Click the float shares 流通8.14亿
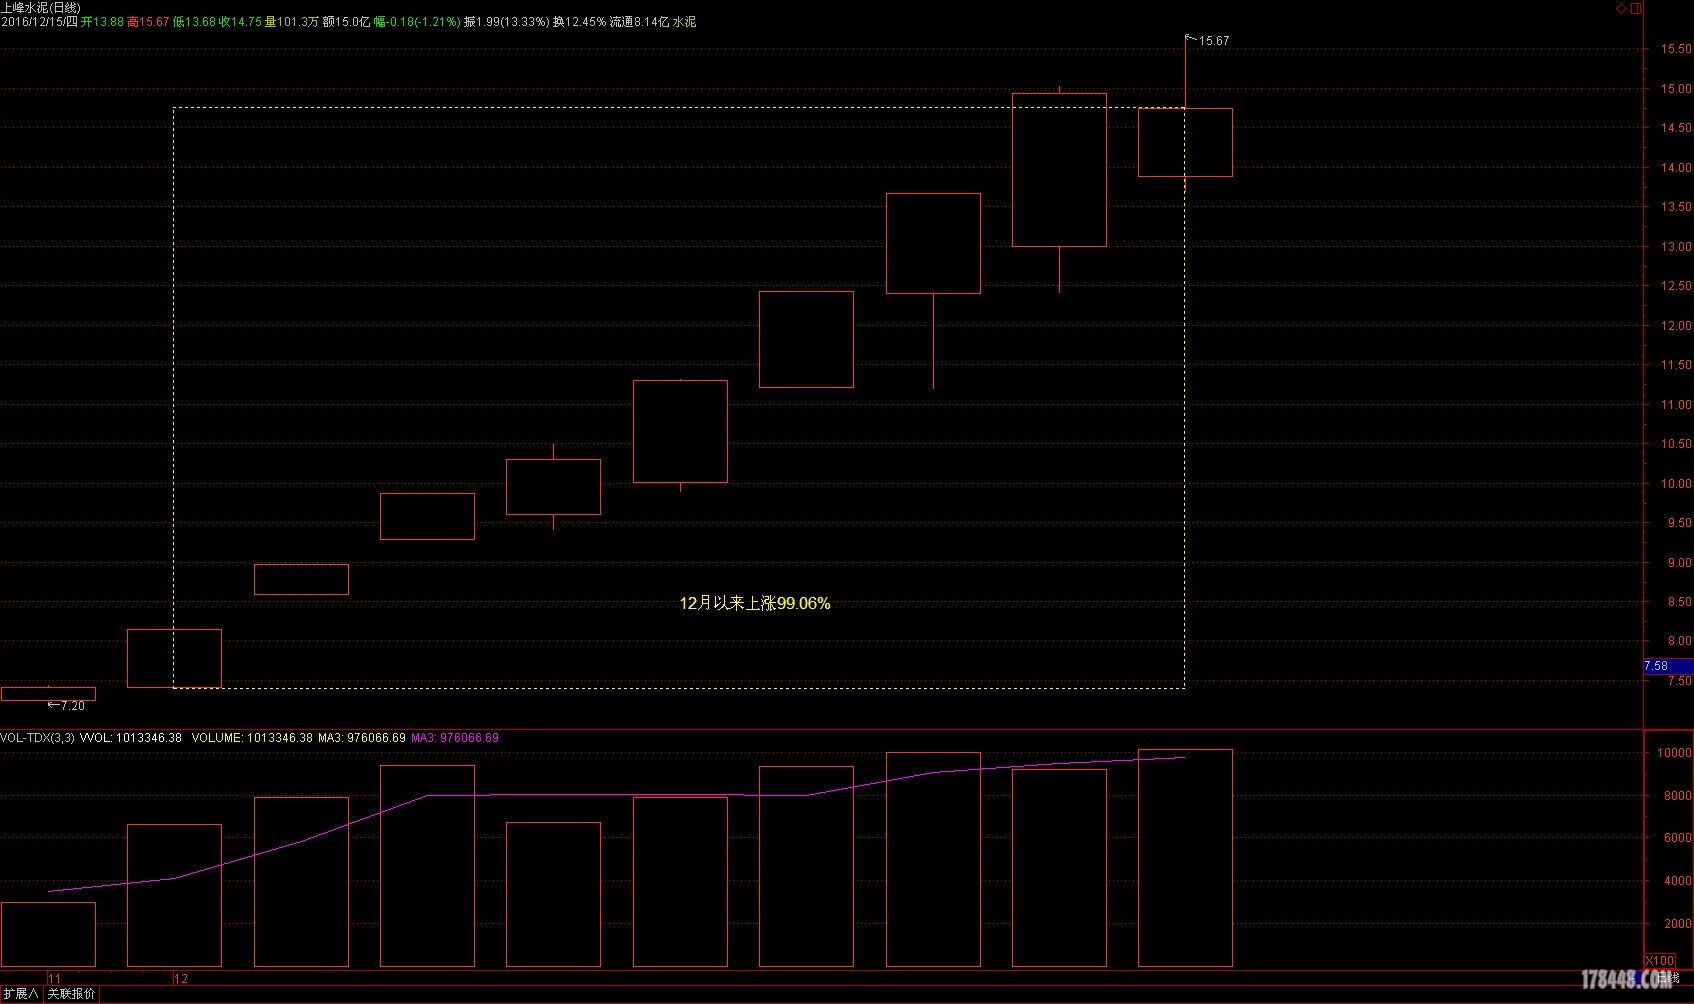Viewport: 1694px width, 1004px height. pyautogui.click(x=640, y=21)
